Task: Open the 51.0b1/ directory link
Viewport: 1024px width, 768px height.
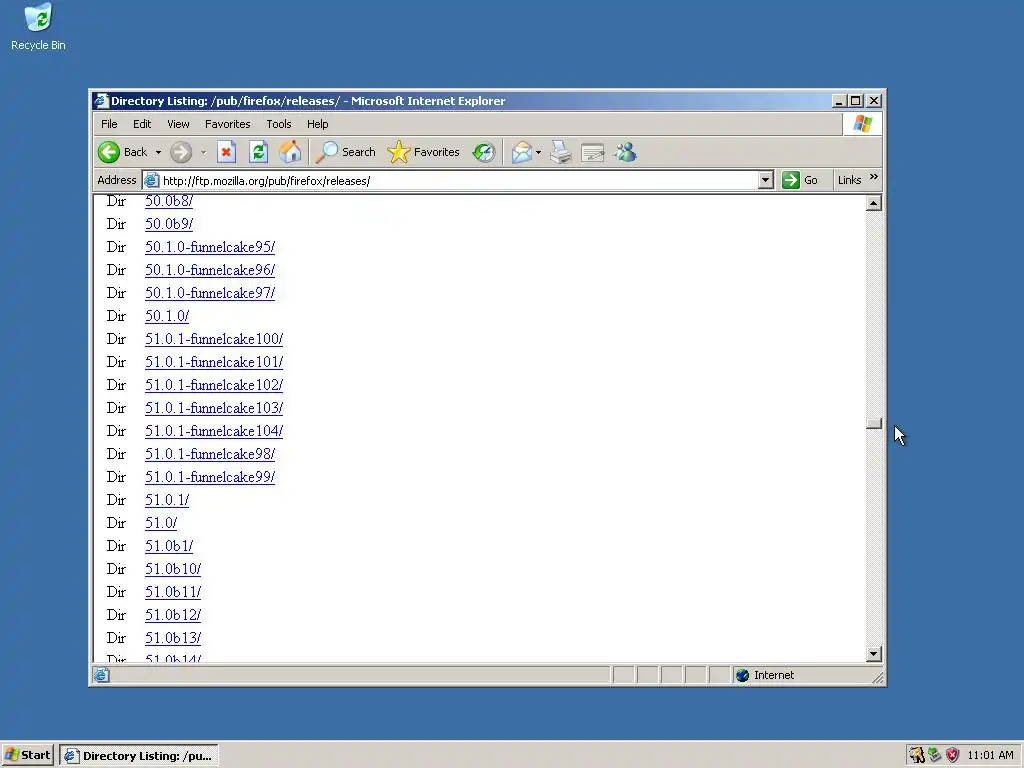Action: [x=168, y=546]
